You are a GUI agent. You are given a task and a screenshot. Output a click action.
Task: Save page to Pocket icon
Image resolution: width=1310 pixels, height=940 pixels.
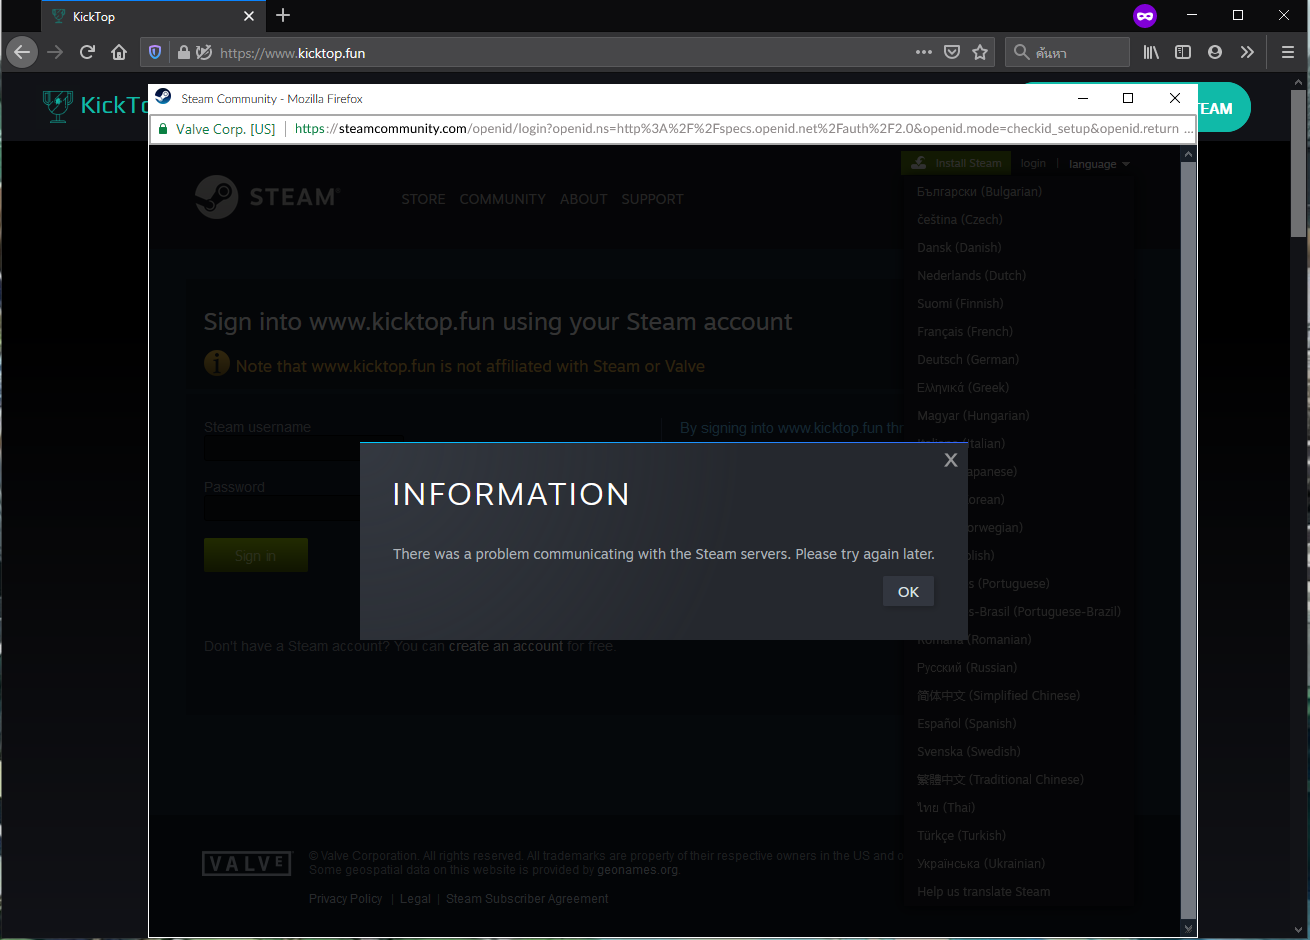point(952,52)
